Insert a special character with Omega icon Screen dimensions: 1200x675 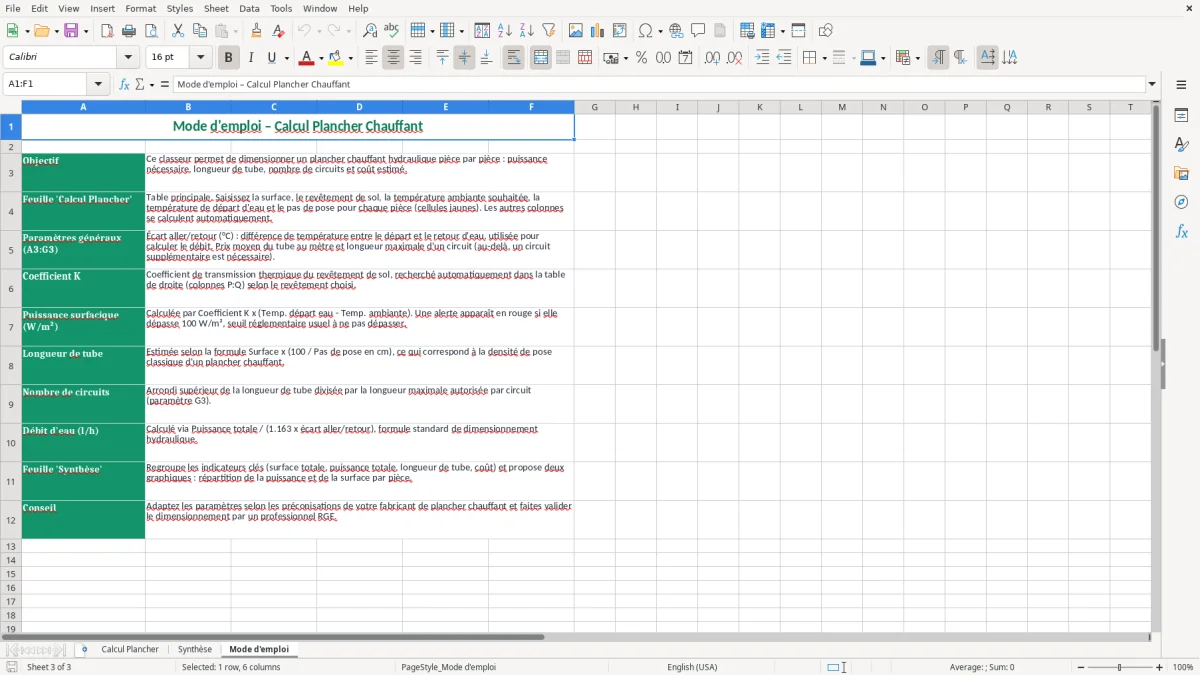coord(645,31)
